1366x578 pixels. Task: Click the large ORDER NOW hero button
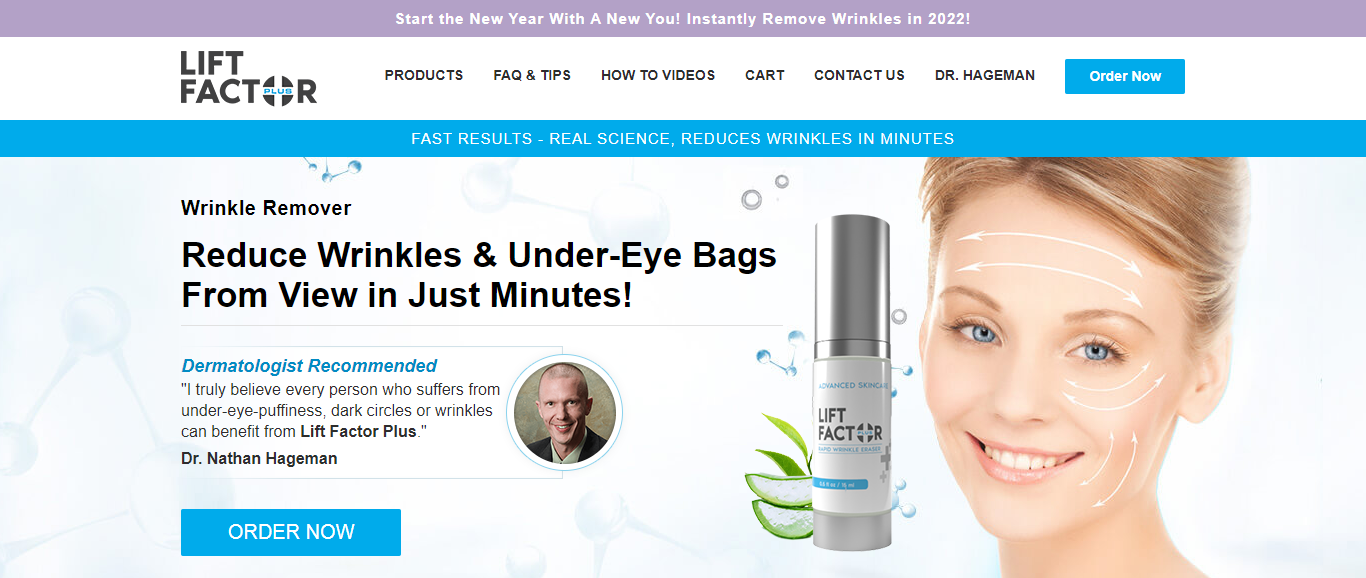(291, 532)
